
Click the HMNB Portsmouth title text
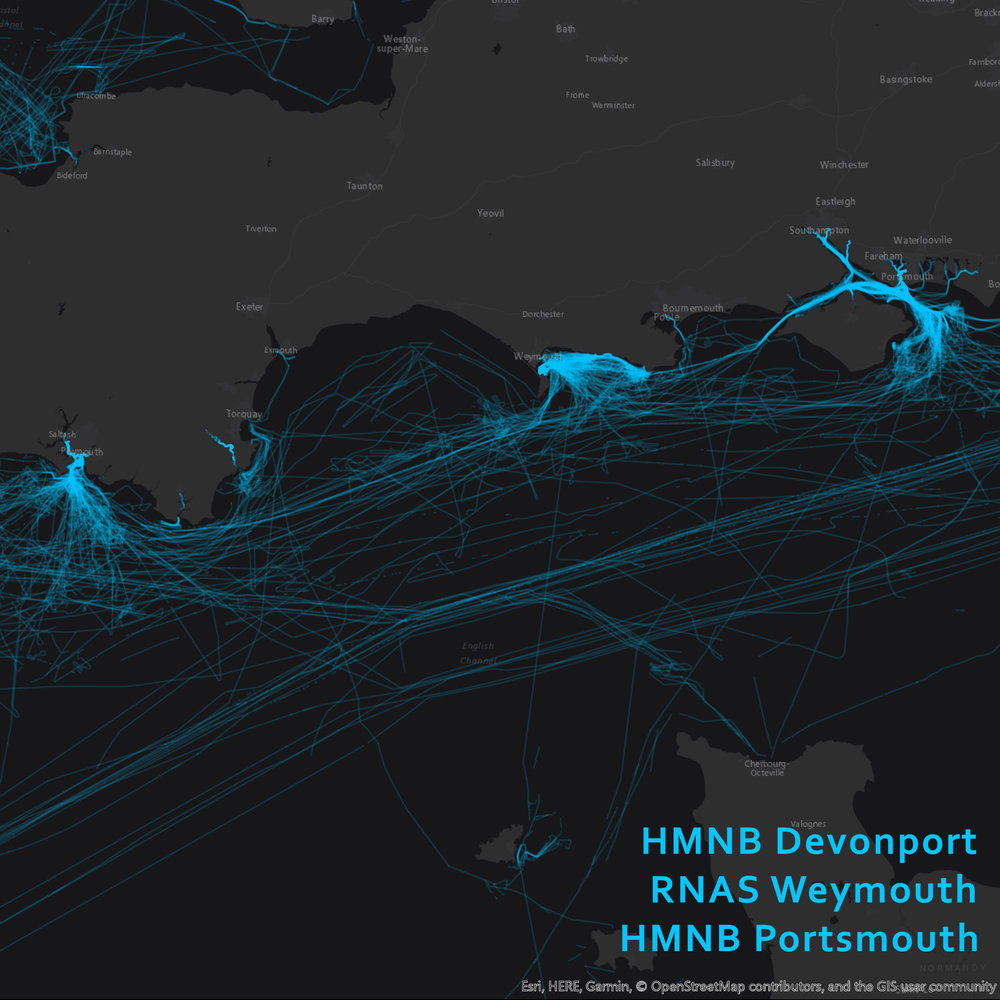pos(799,938)
